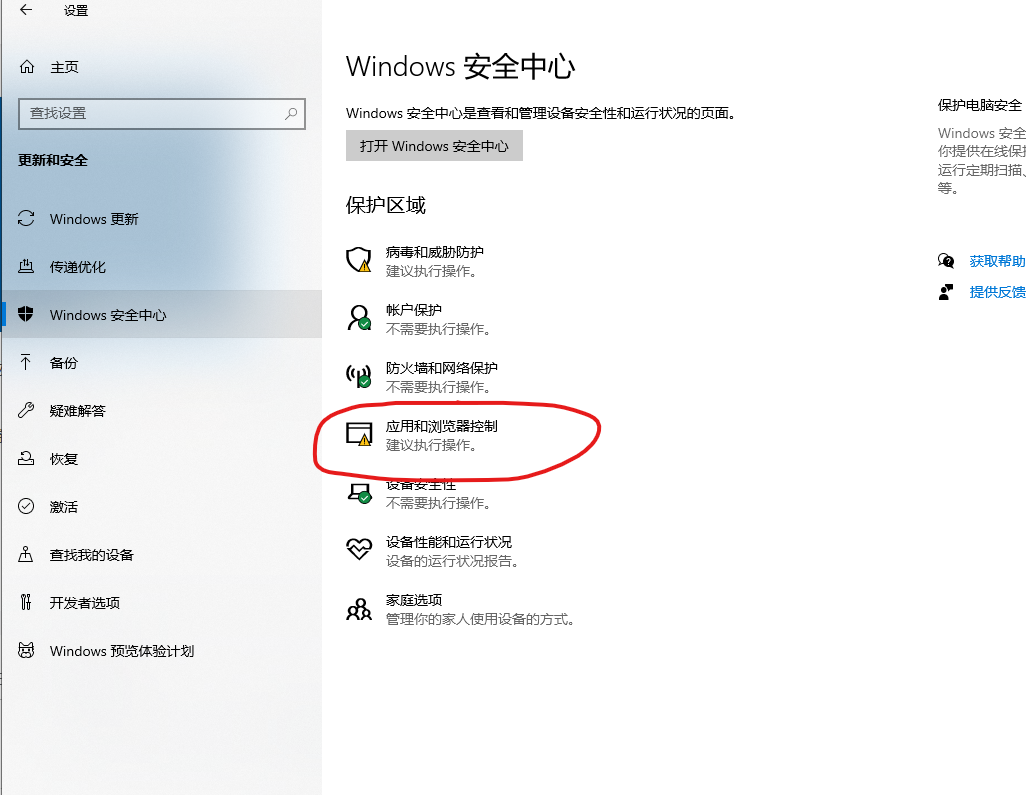Image resolution: width=1026 pixels, height=795 pixels.
Task: Open the 恢复 settings page
Action: (x=162, y=458)
